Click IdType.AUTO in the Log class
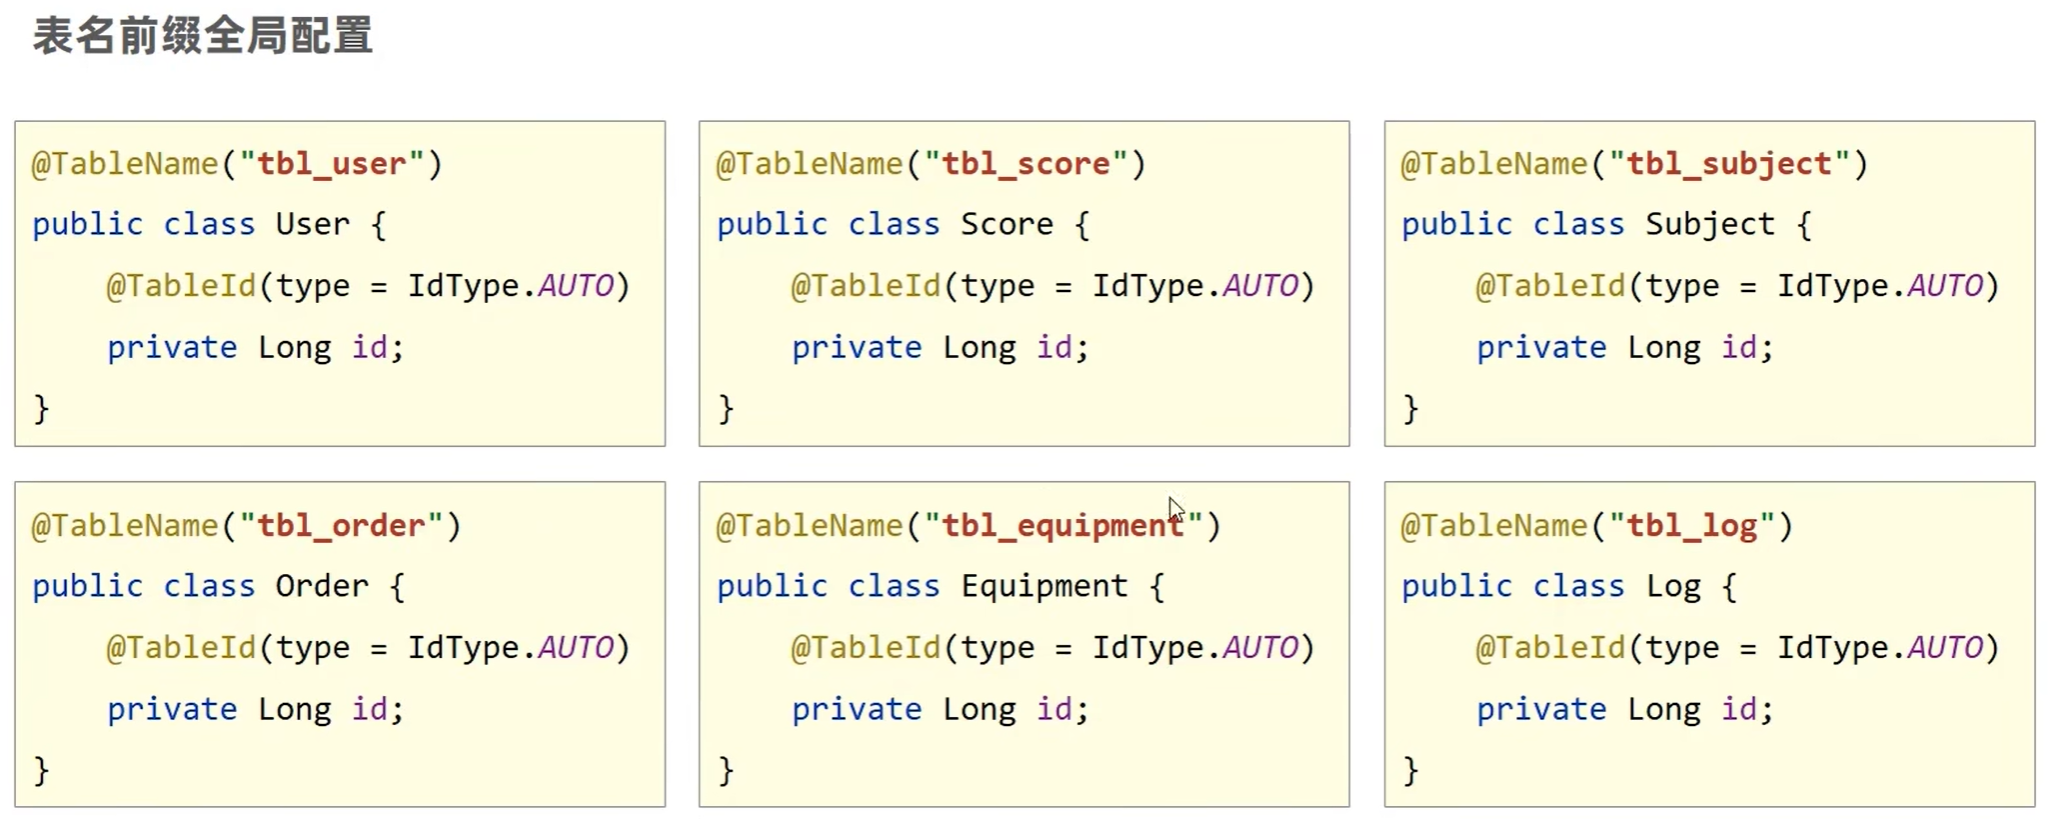This screenshot has height=819, width=2049. [x=1880, y=648]
